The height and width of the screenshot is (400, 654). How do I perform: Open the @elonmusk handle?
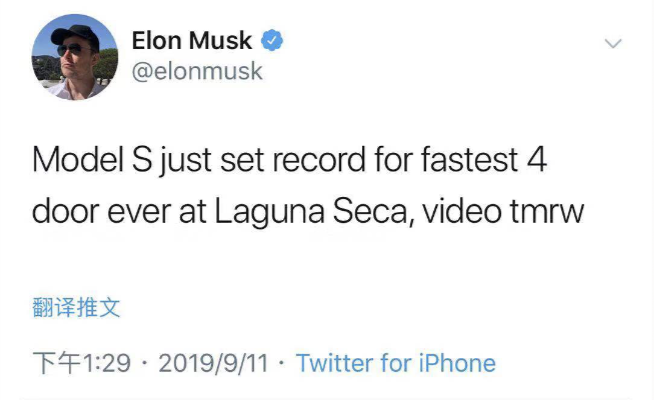(x=197, y=71)
